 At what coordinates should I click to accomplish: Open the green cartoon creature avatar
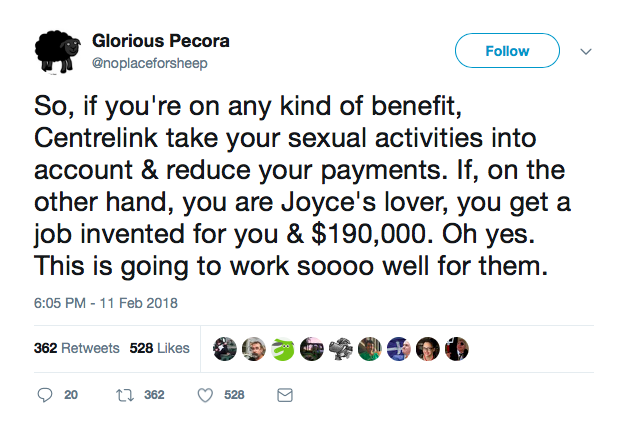point(283,349)
